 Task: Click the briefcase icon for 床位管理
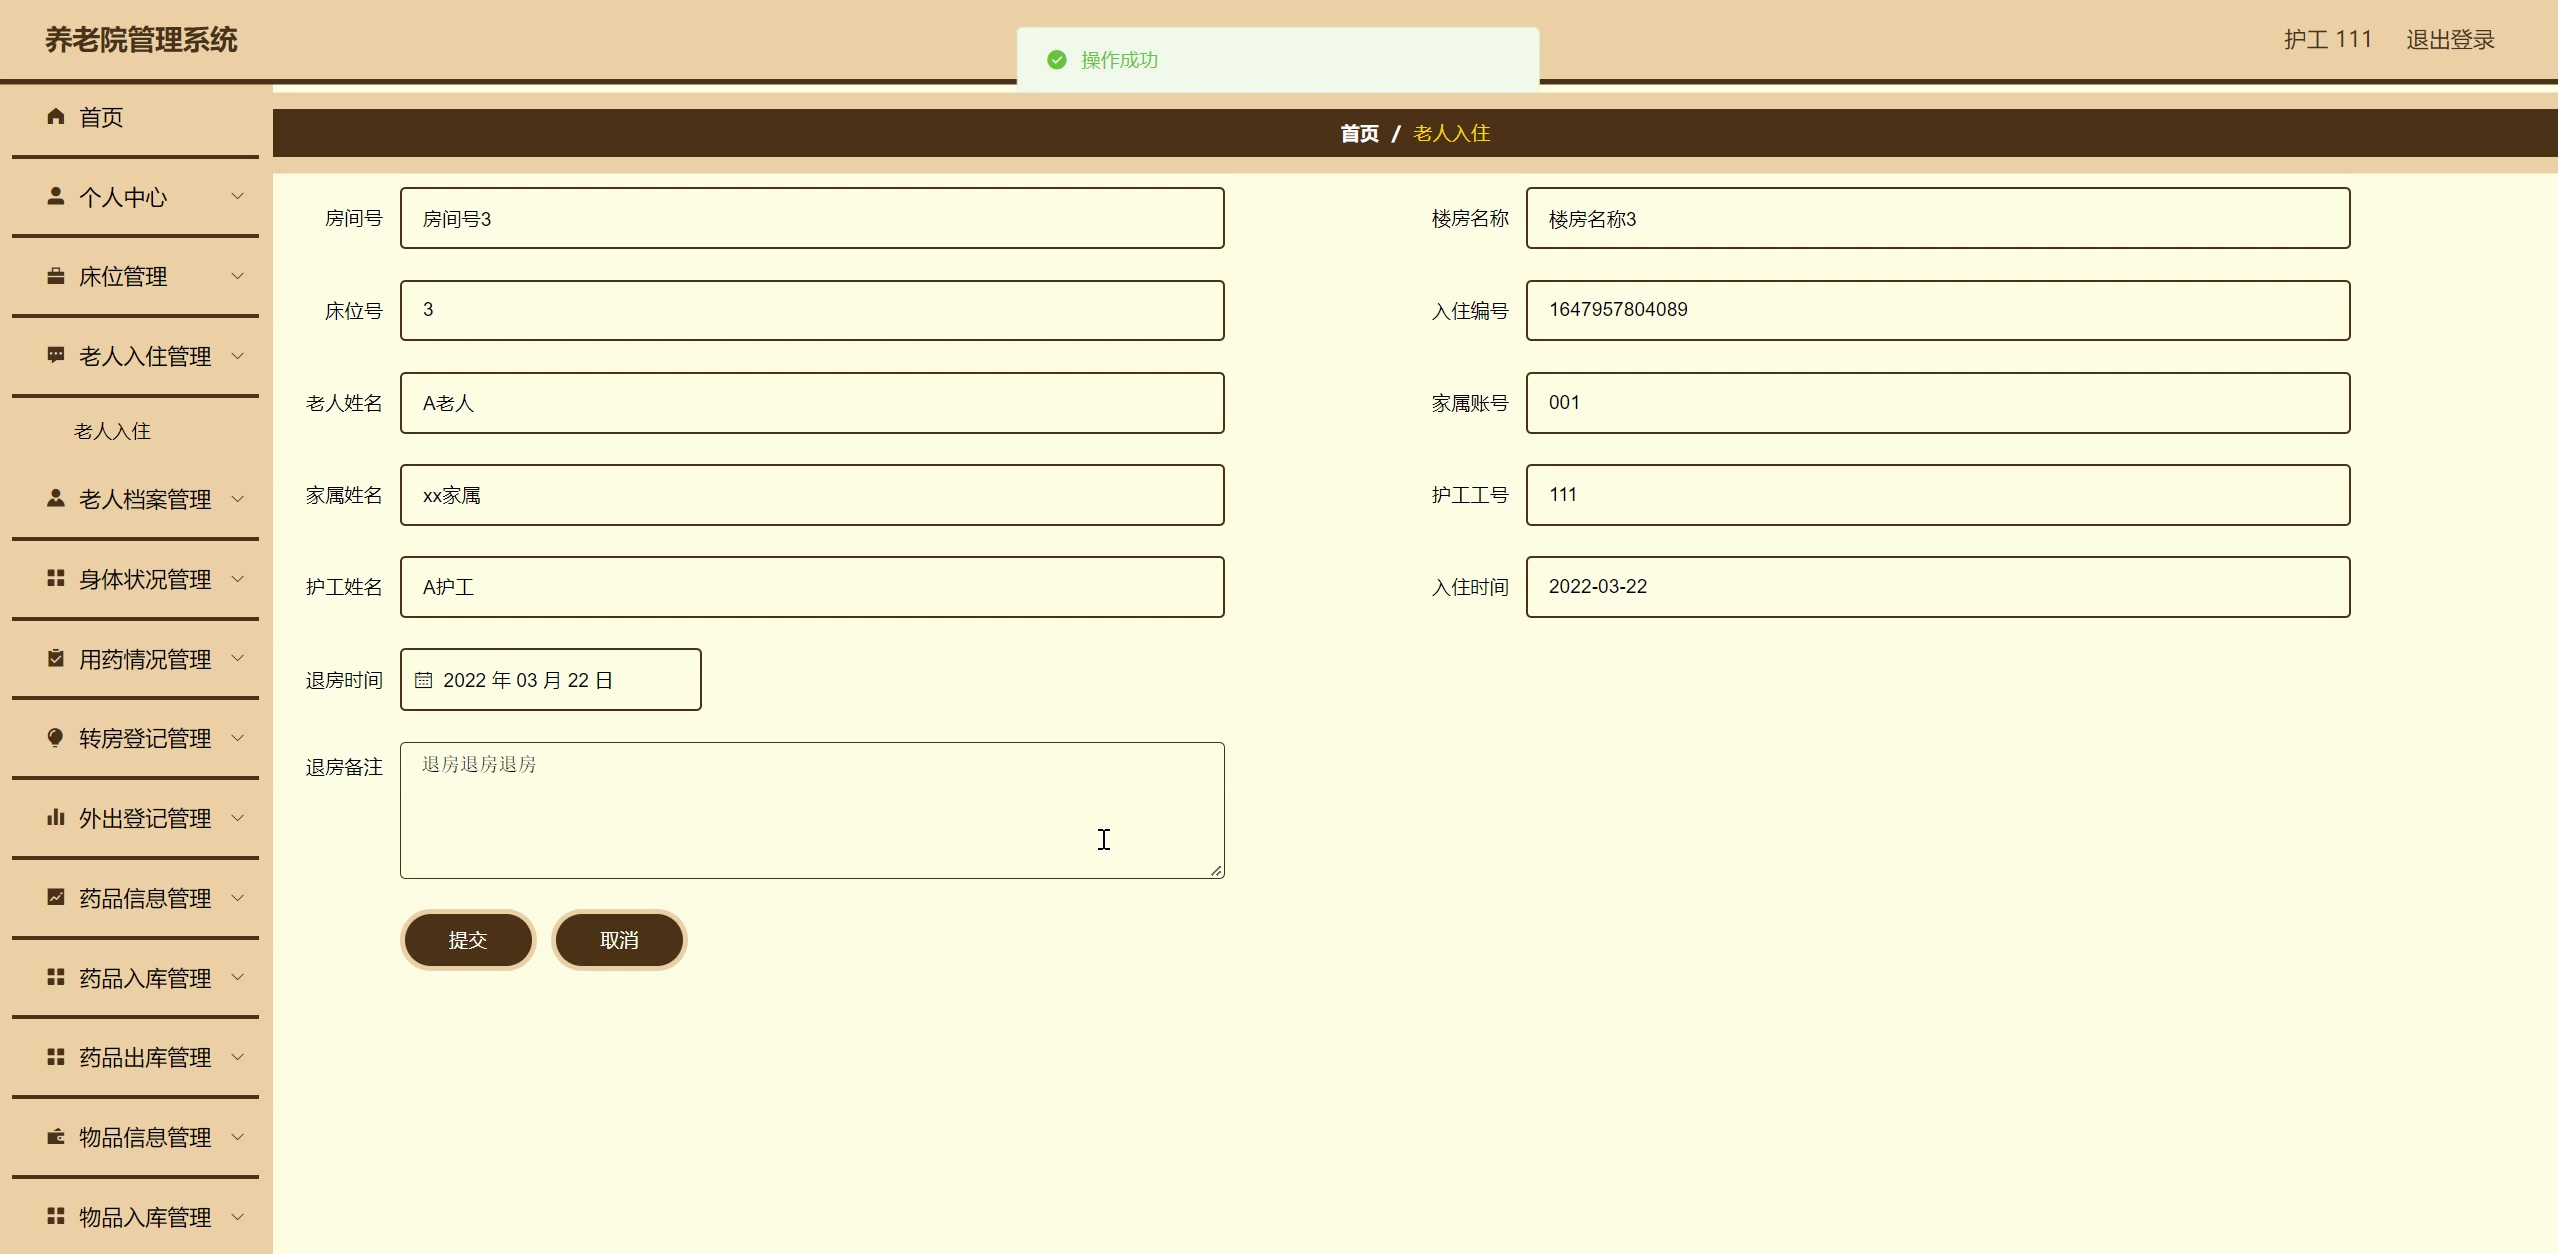56,276
